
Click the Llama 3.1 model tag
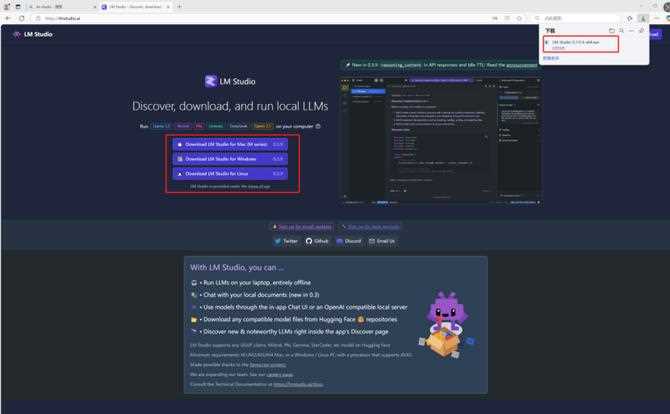[162, 126]
